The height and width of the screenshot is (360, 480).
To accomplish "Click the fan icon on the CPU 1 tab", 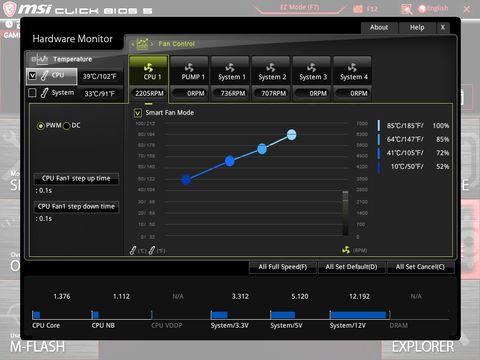I will point(148,68).
